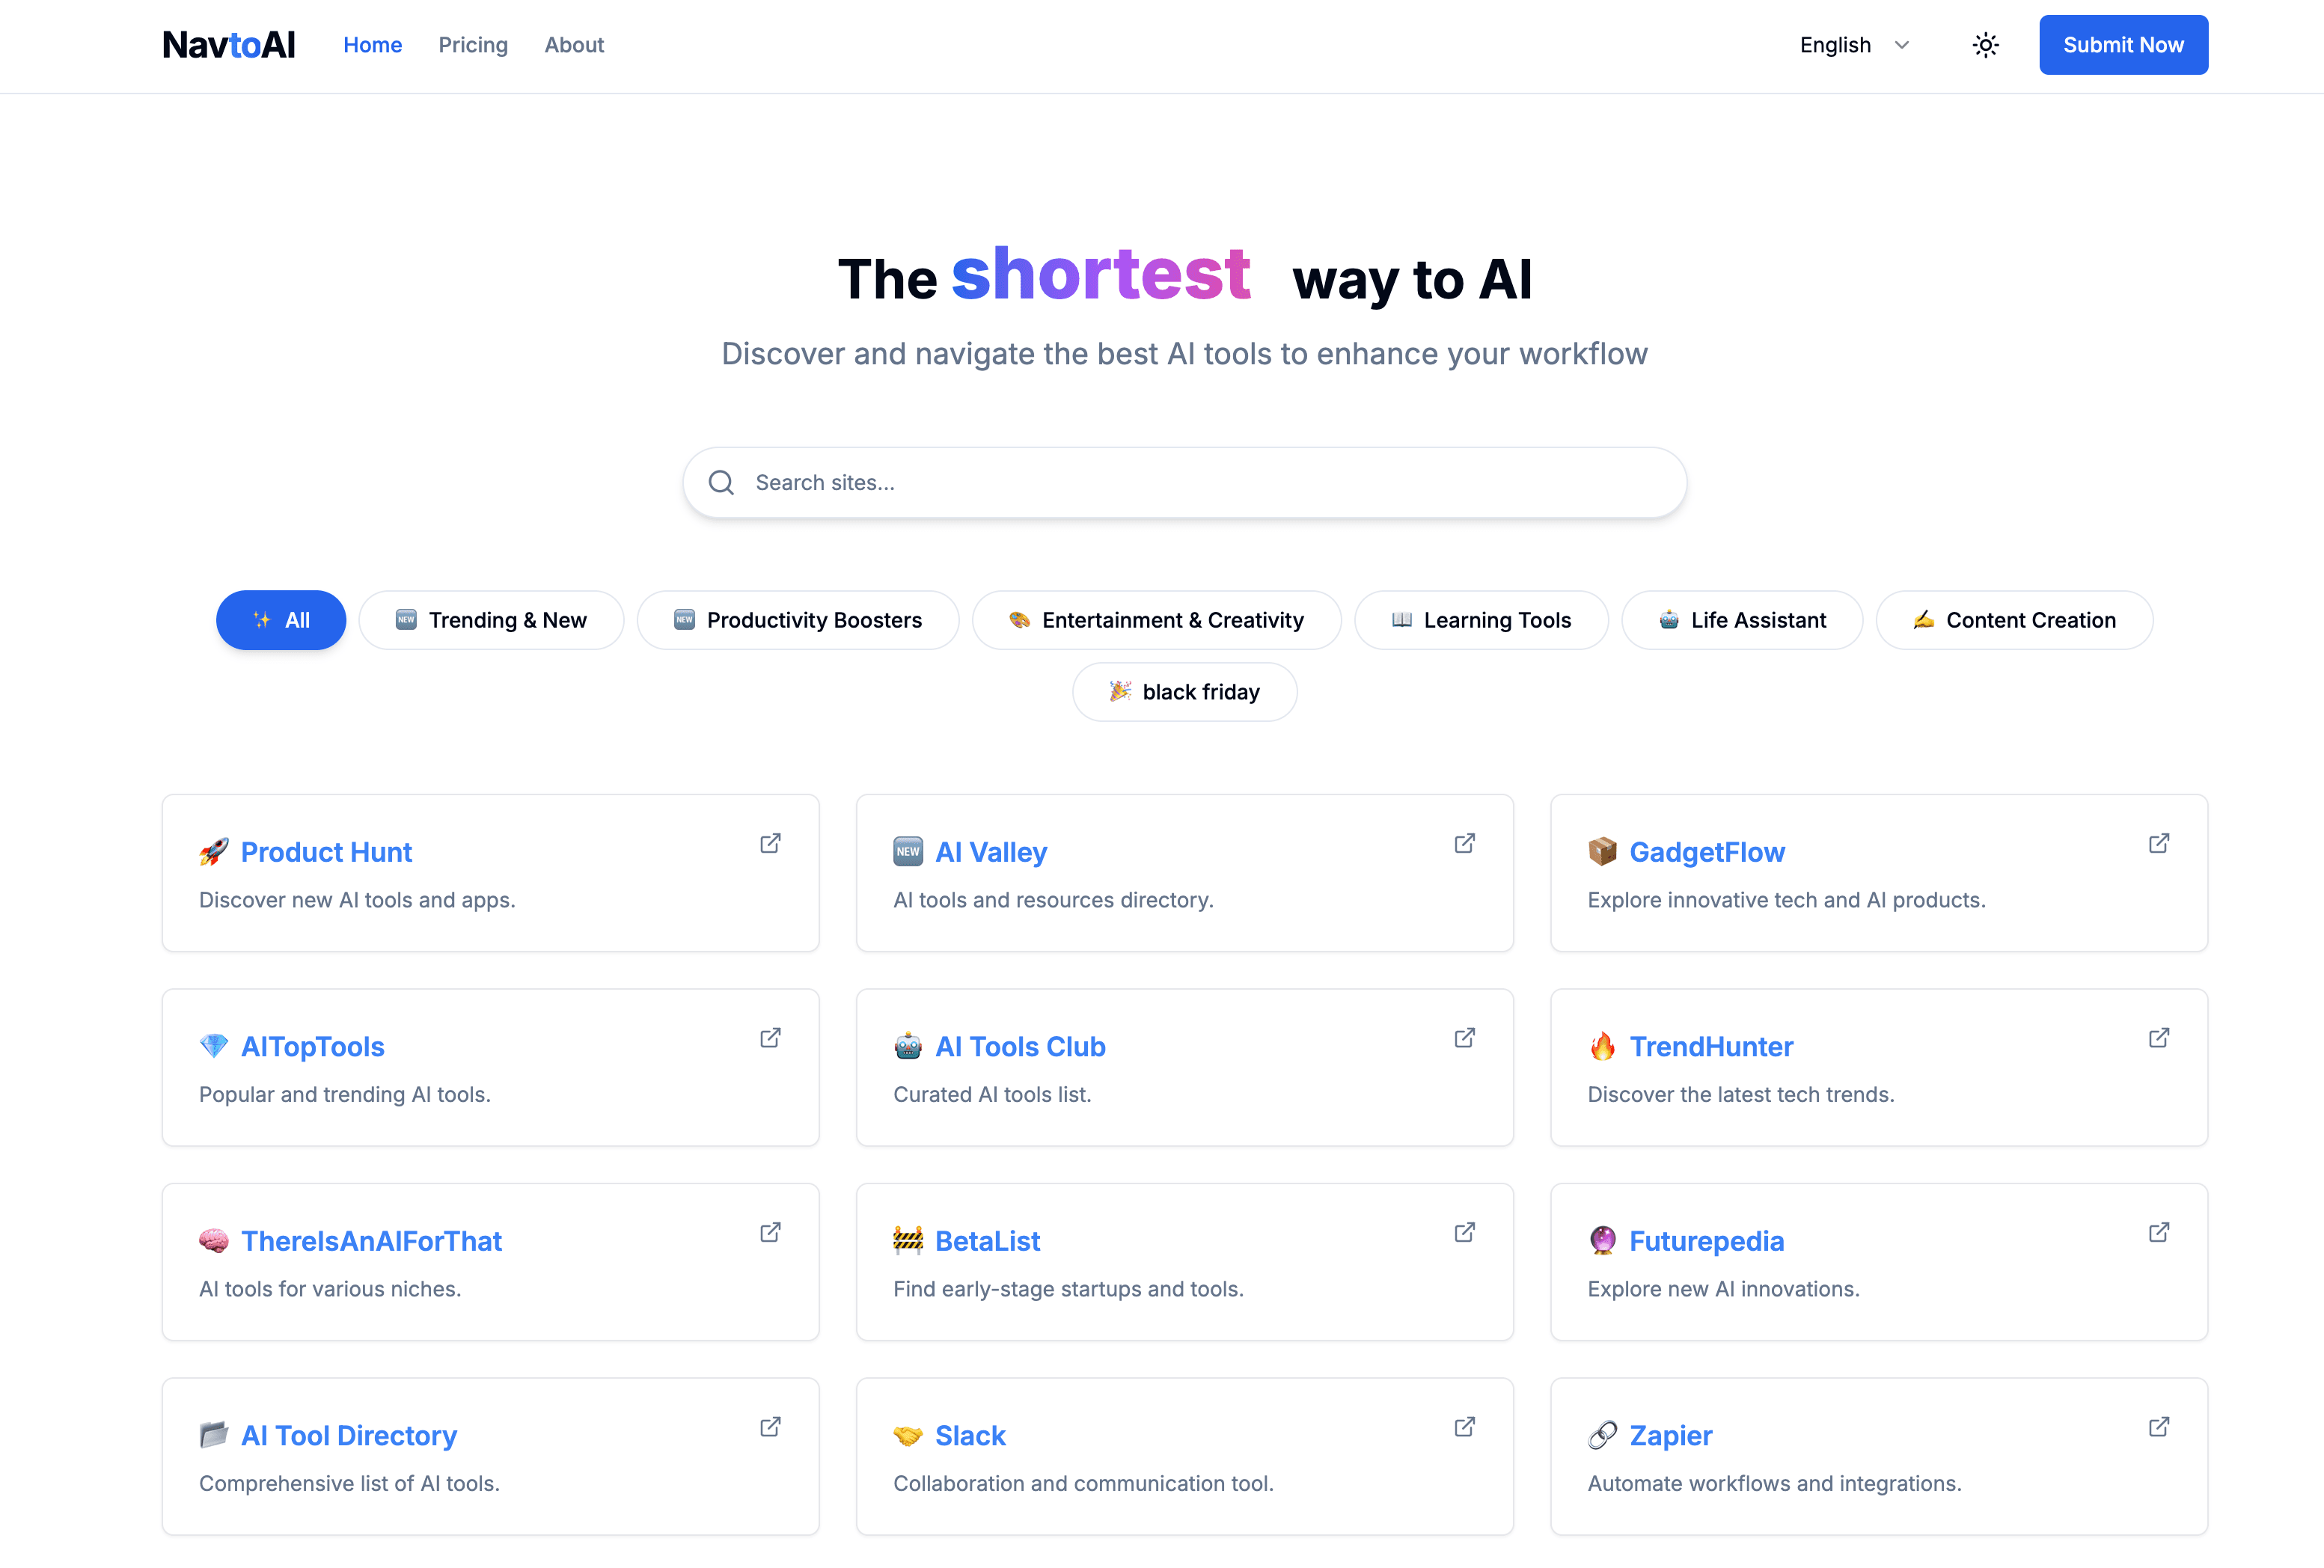This screenshot has width=2324, height=1568.
Task: Click text 'Curated AI tools list.'
Action: click(x=992, y=1094)
